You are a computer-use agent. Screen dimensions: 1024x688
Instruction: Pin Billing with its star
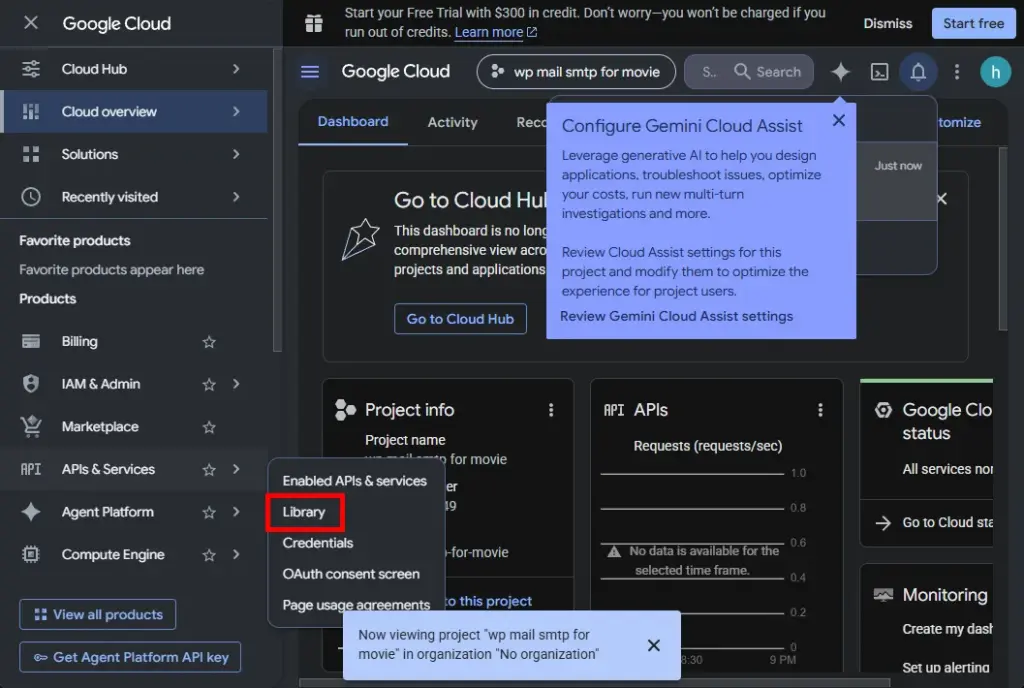pyautogui.click(x=209, y=341)
